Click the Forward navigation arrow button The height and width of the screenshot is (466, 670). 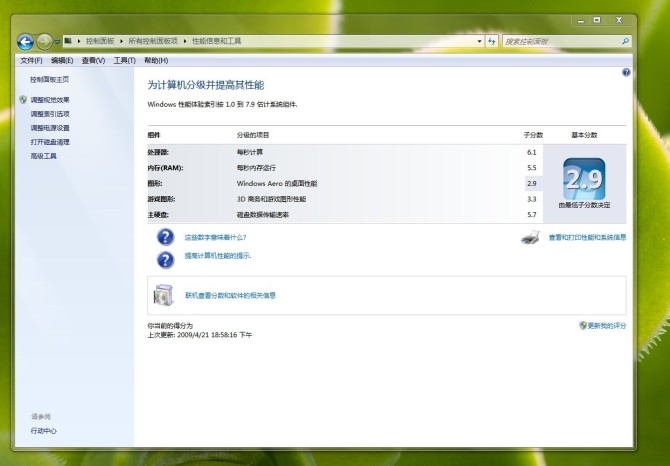pyautogui.click(x=44, y=42)
